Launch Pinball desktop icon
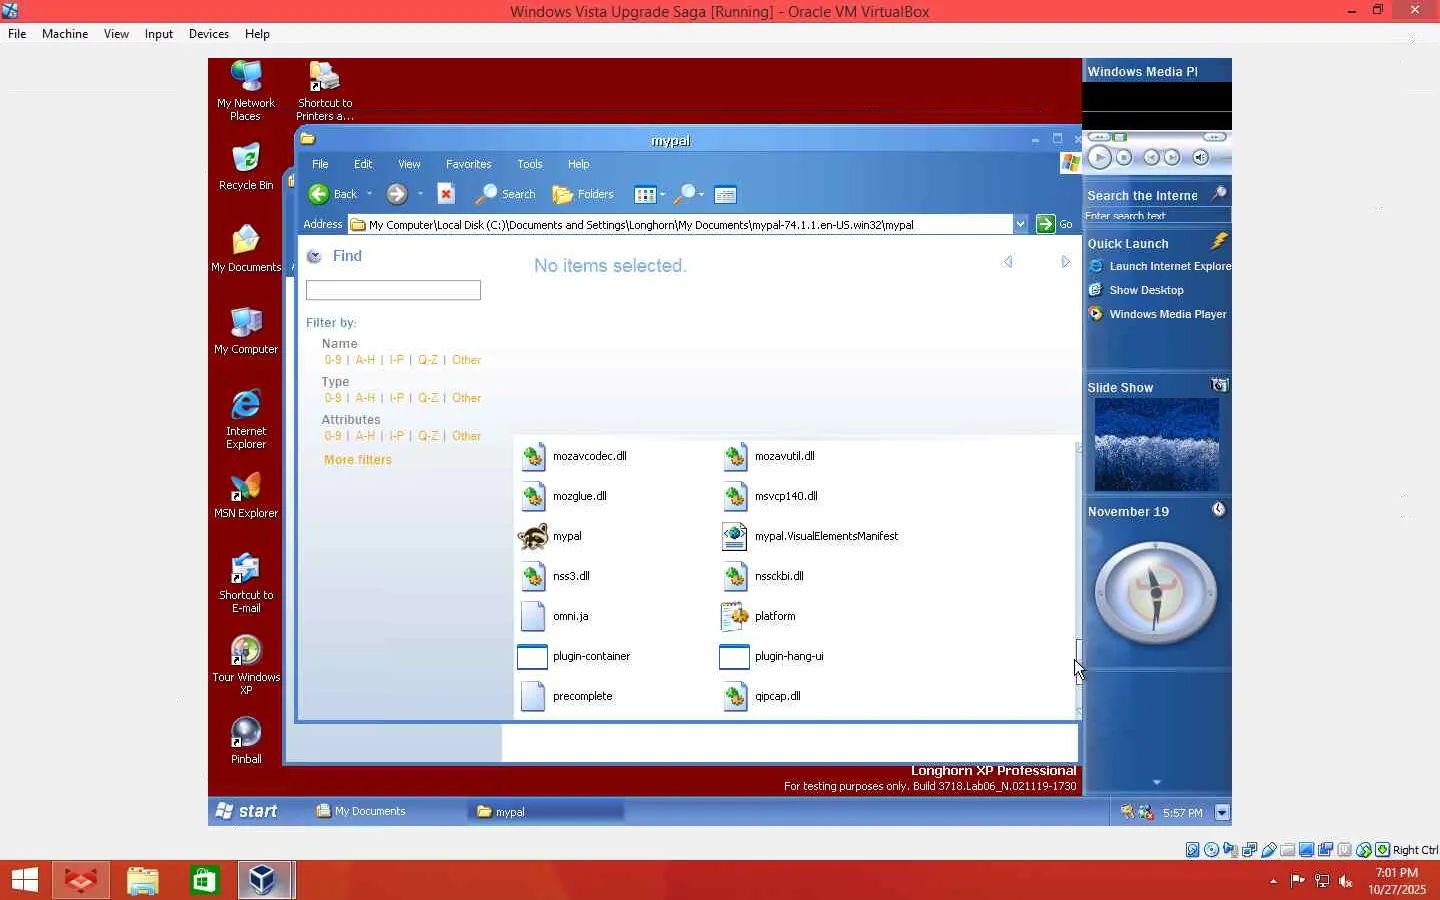The width and height of the screenshot is (1440, 900). coord(246,732)
